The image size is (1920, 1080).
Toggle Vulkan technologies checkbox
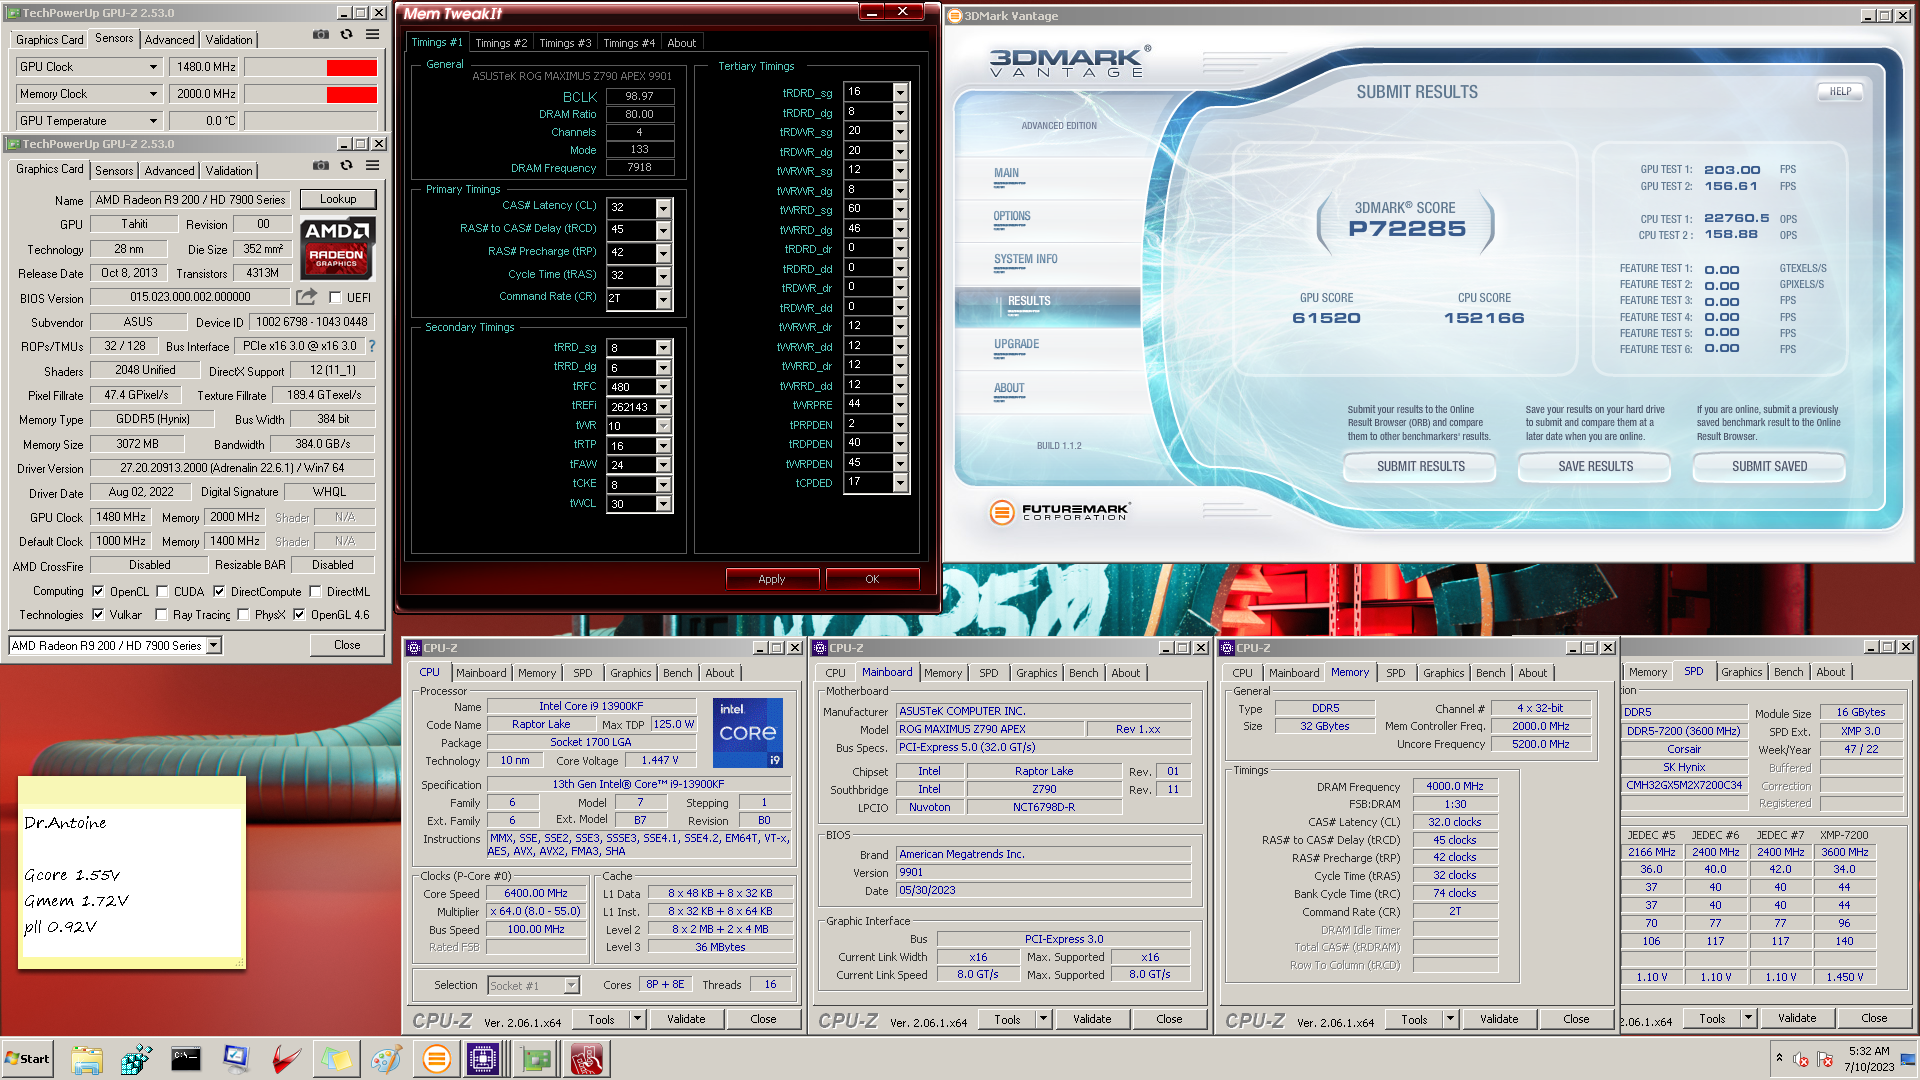click(x=98, y=615)
